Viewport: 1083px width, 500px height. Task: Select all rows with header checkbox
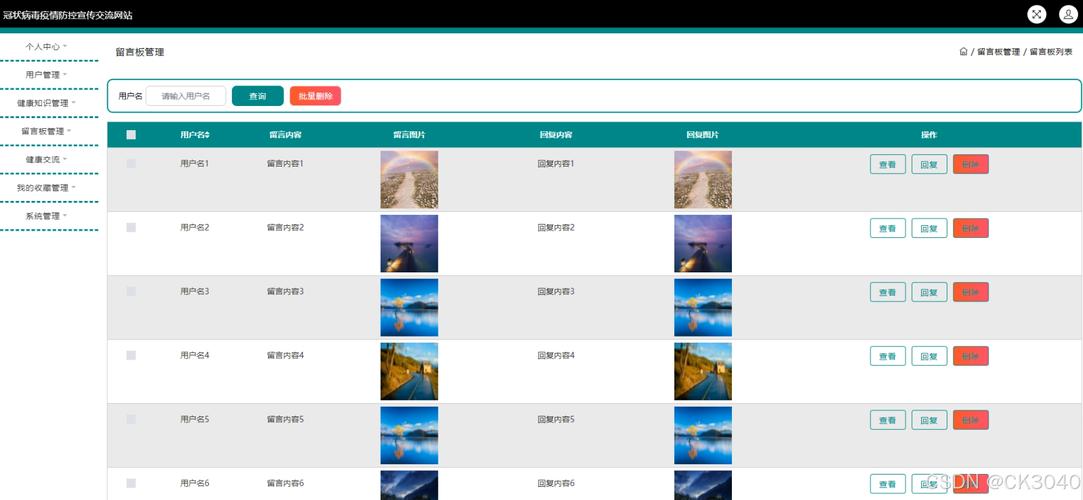(x=131, y=135)
